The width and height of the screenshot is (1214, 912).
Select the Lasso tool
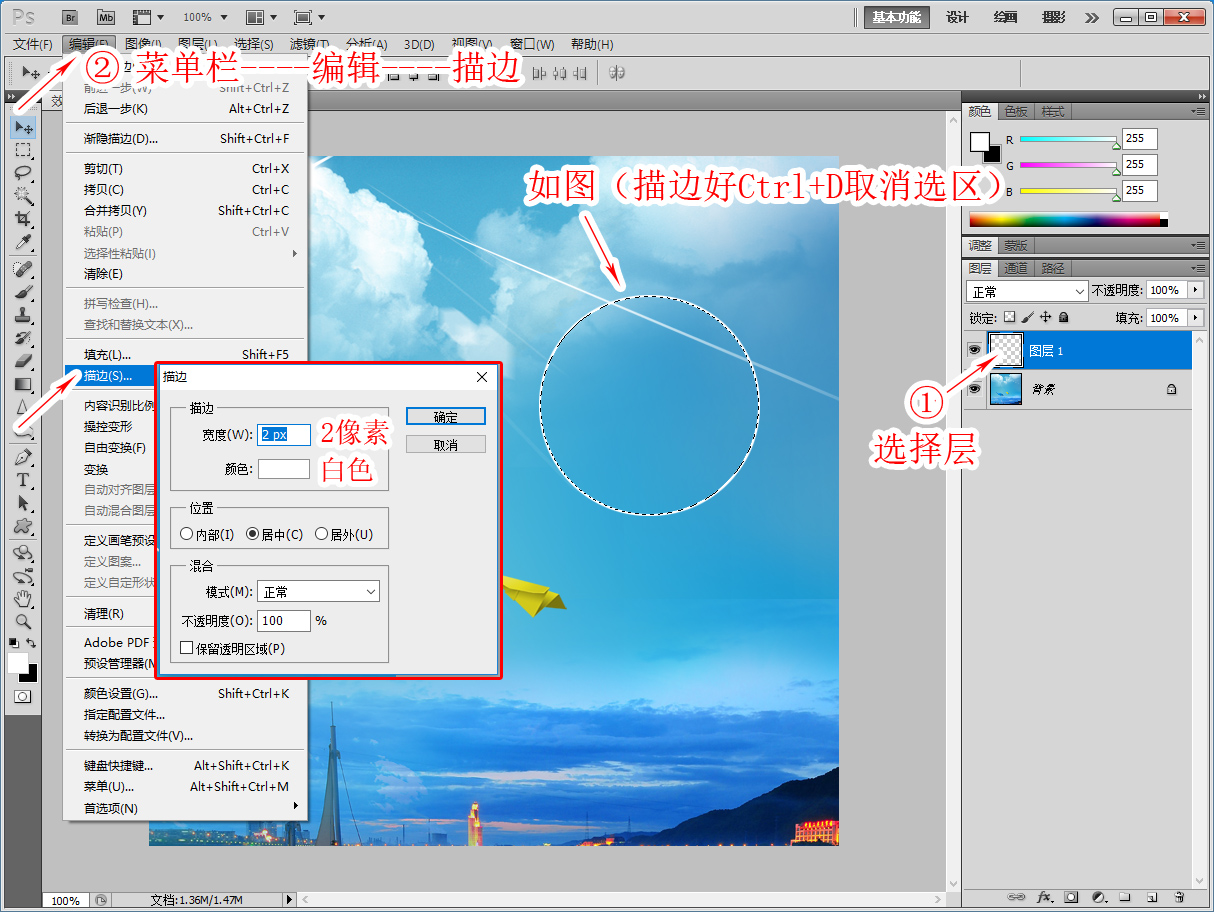[24, 172]
